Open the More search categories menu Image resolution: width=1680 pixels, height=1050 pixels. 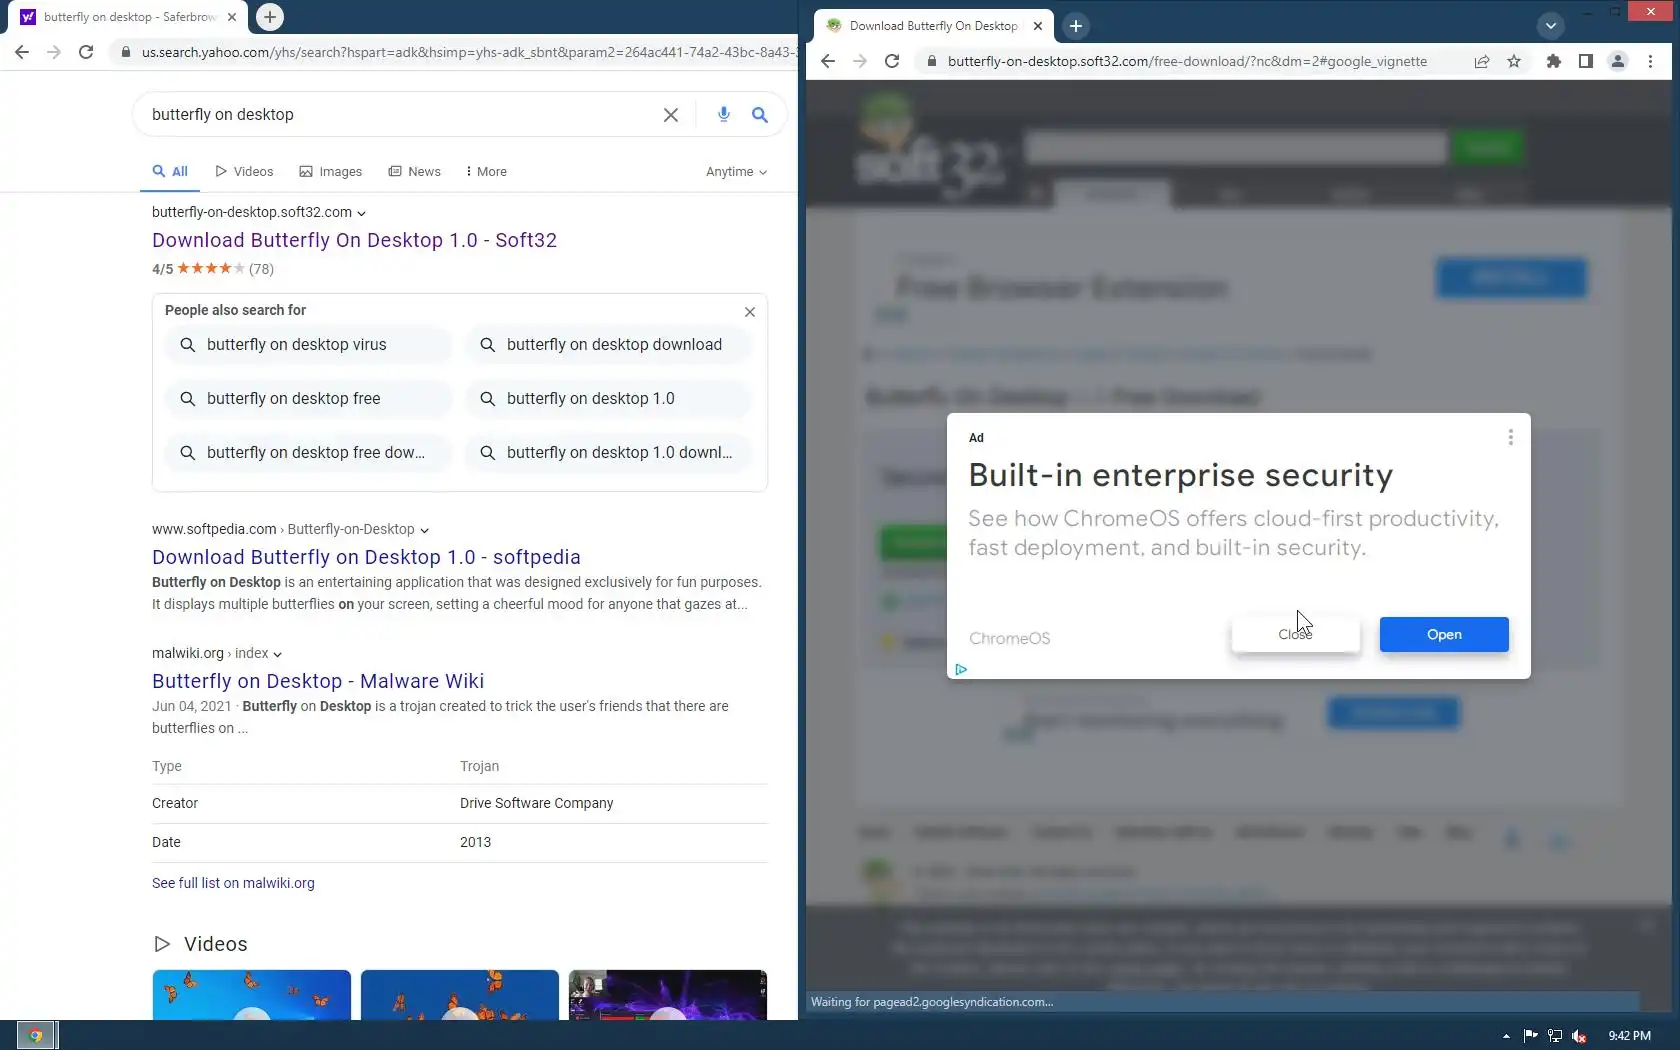(x=486, y=172)
